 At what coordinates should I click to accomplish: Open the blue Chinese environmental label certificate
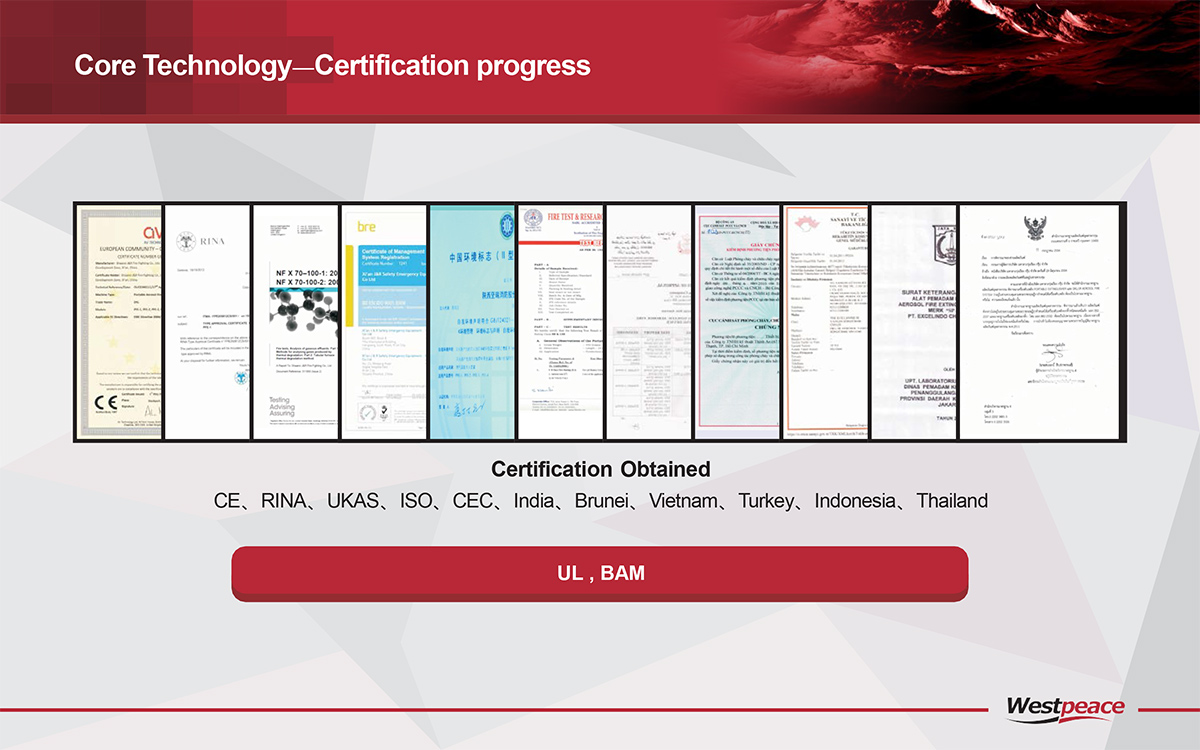[471, 322]
